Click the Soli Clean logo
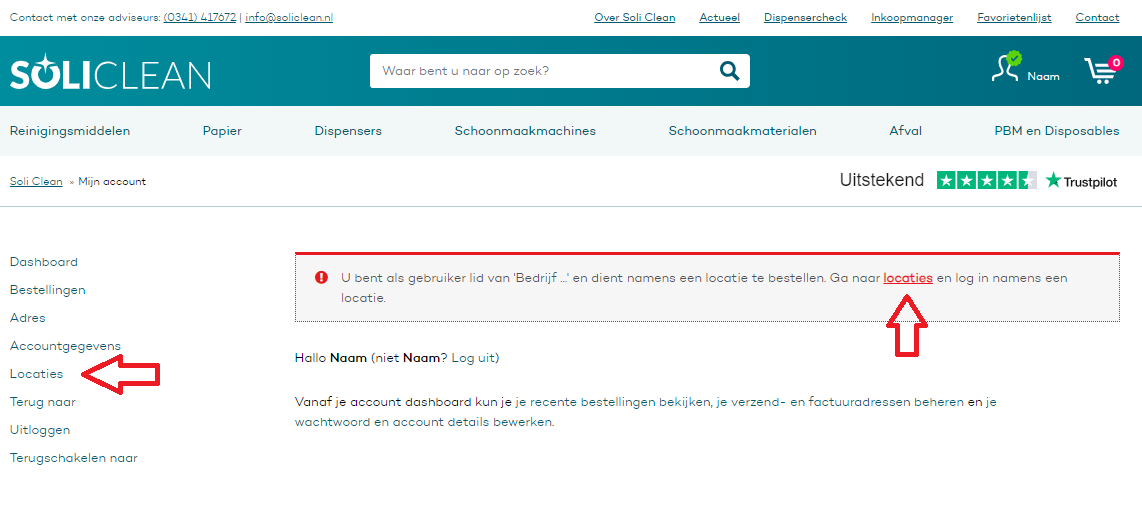 pos(110,74)
